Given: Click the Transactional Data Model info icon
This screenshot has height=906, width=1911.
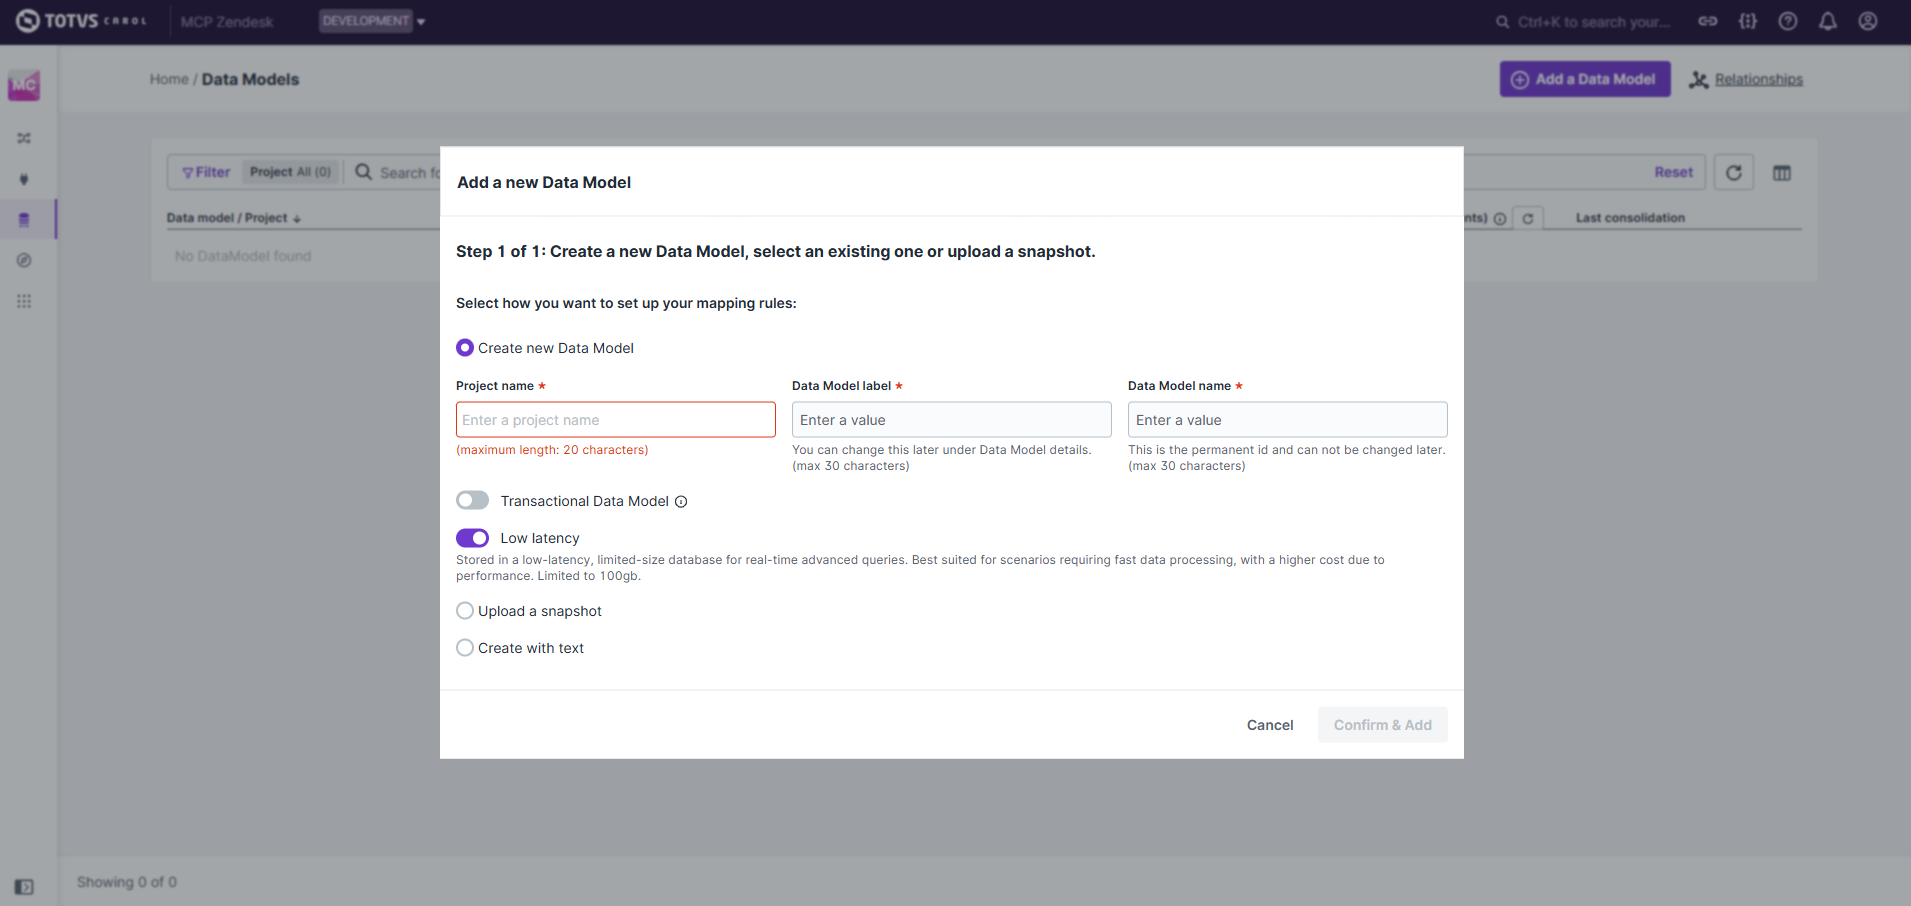Looking at the screenshot, I should (x=681, y=502).
